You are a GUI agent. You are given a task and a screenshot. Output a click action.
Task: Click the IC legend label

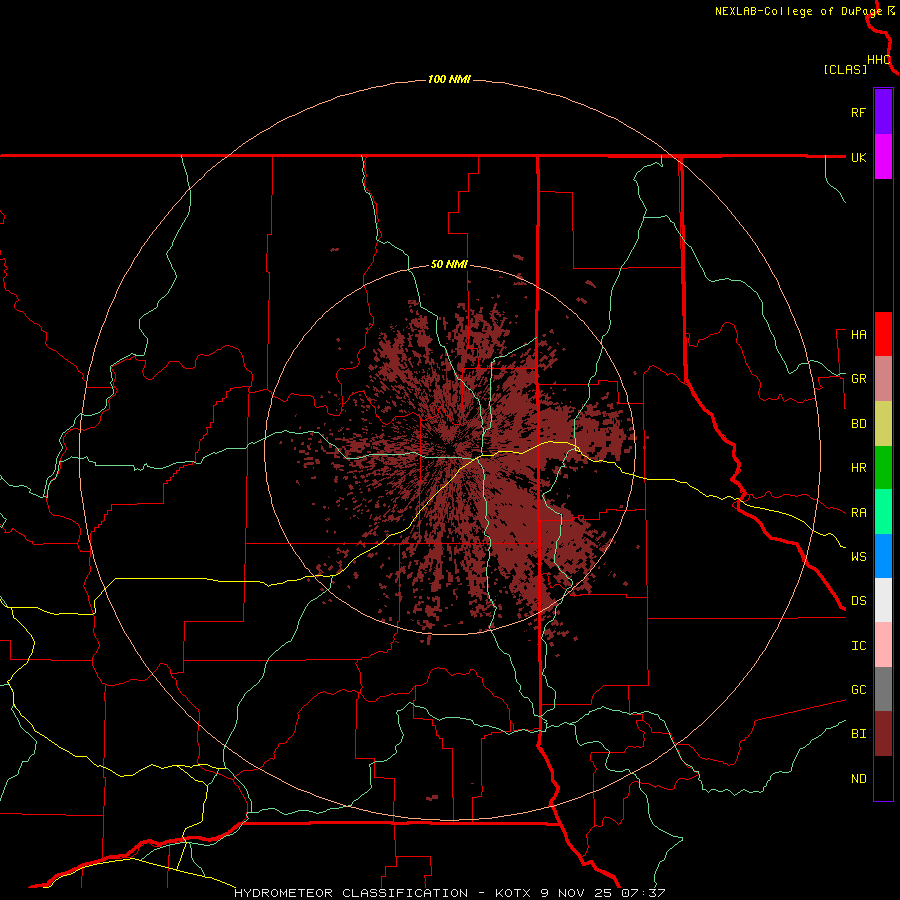click(x=858, y=646)
